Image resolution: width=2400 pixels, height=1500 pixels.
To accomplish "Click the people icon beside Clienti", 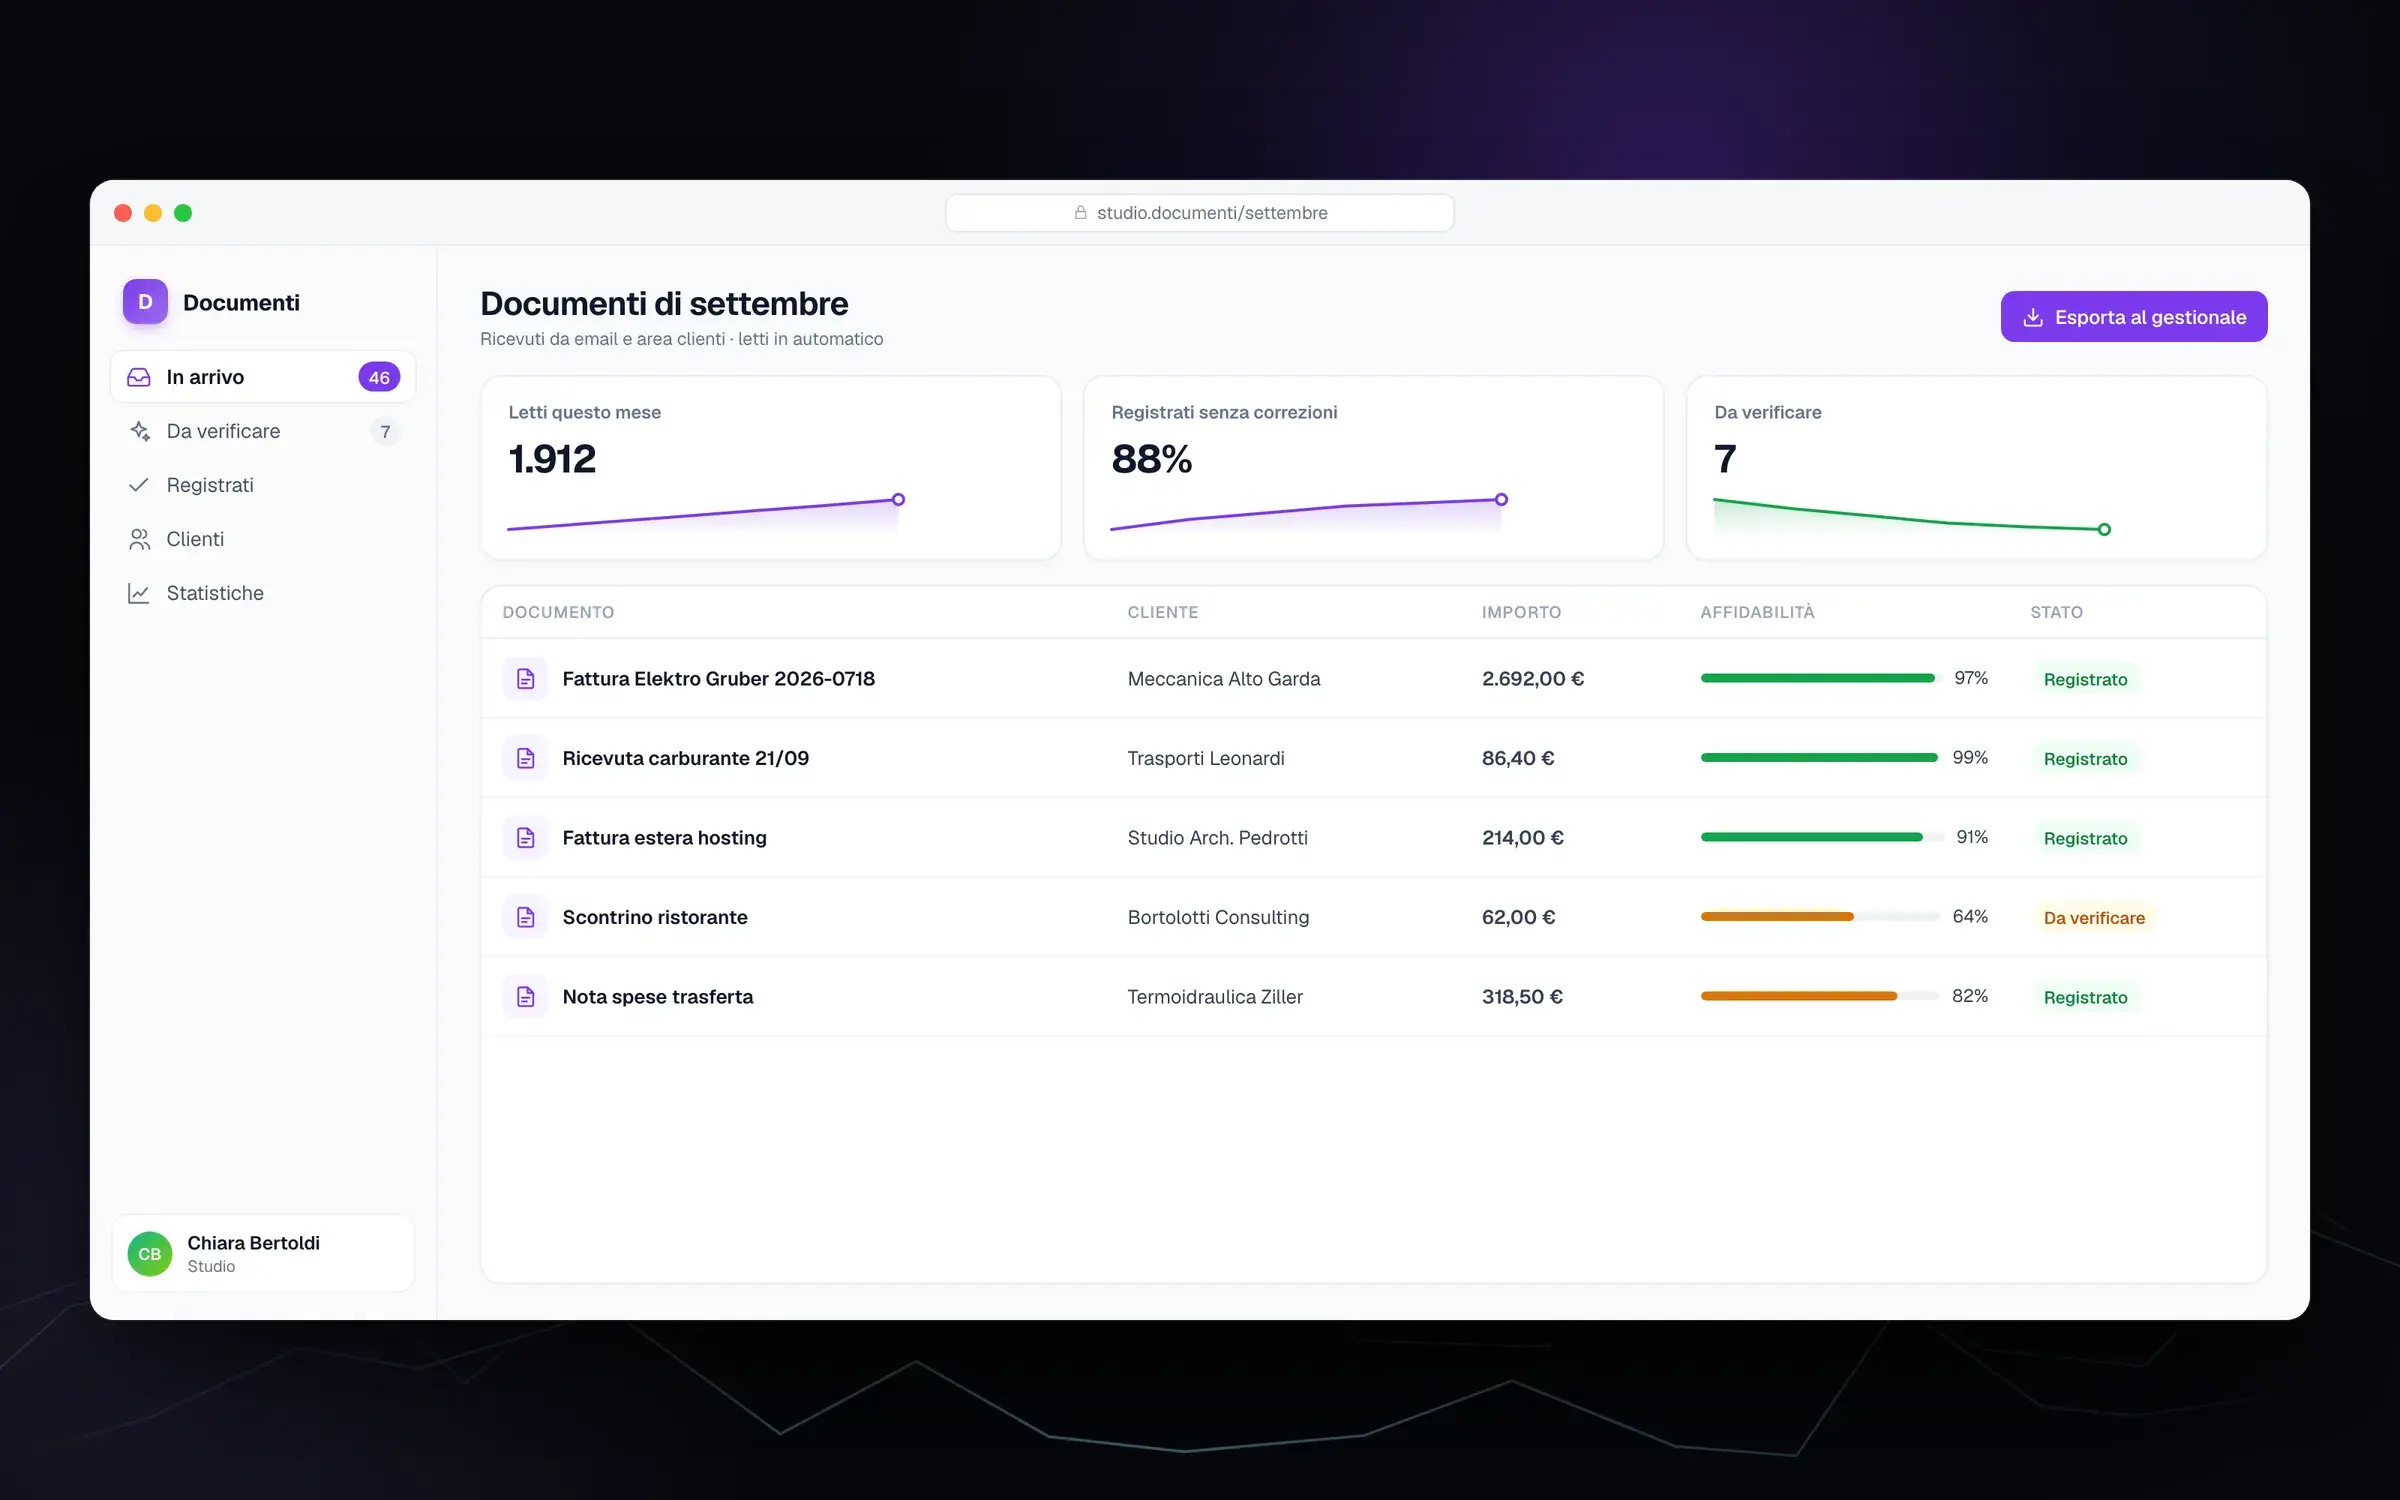I will click(139, 539).
